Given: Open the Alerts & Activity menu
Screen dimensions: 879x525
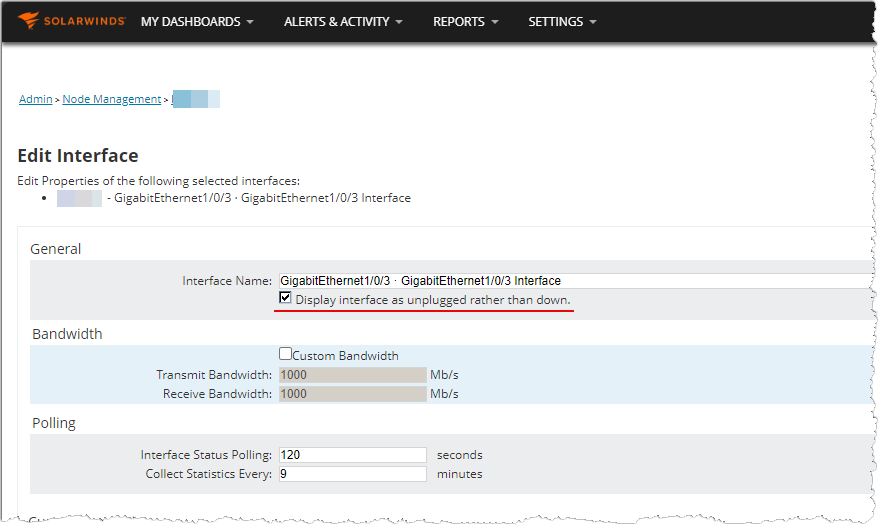Looking at the screenshot, I should coord(343,22).
